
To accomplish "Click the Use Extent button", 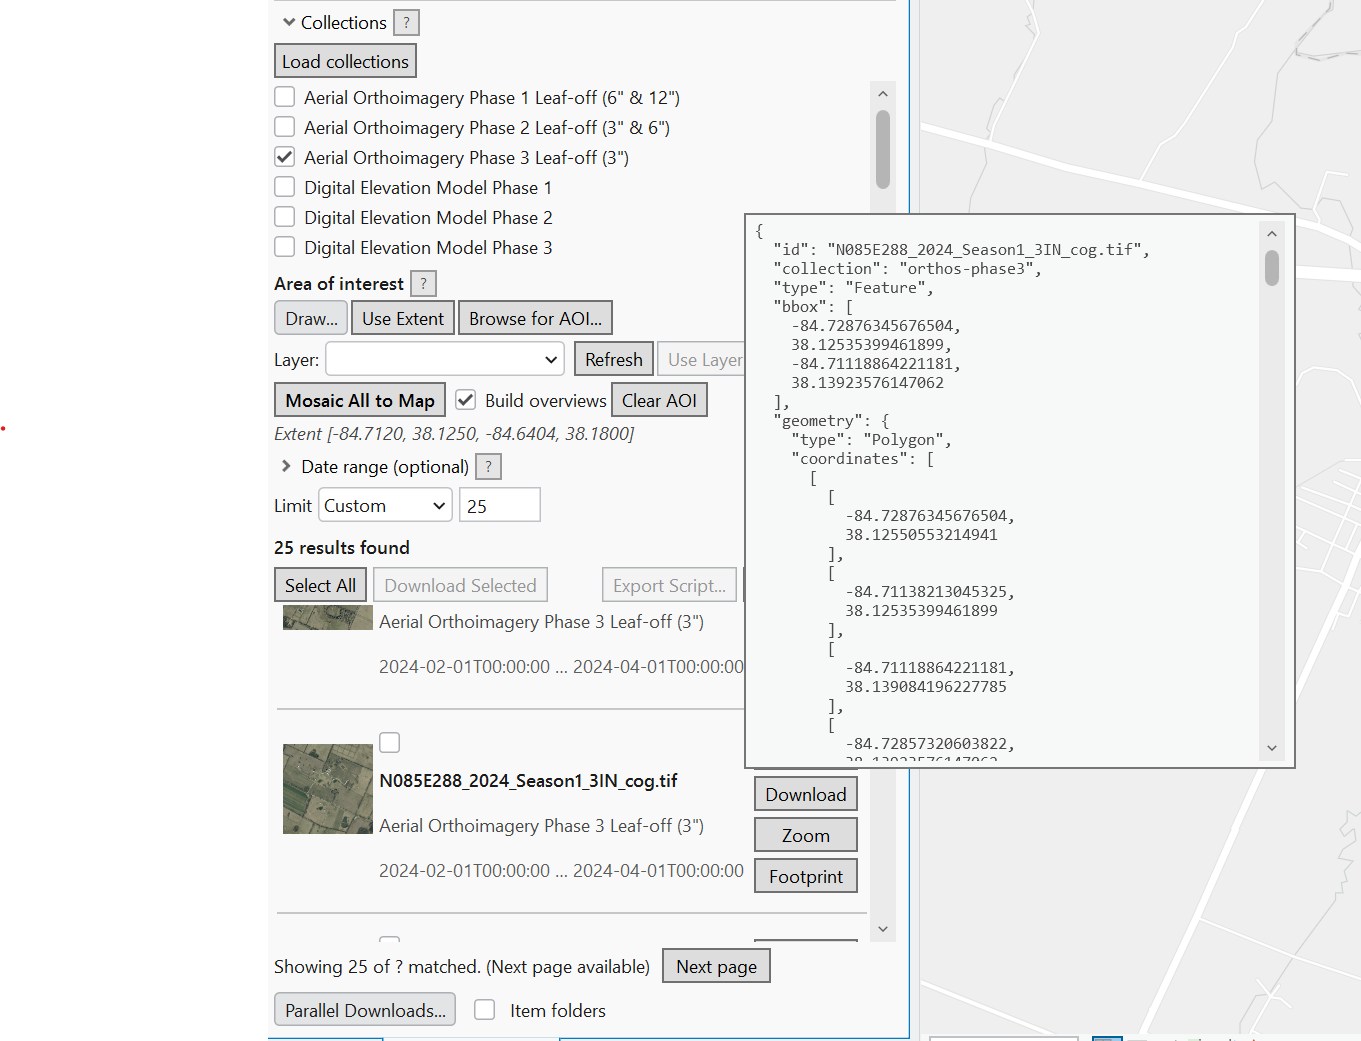I will (x=403, y=318).
